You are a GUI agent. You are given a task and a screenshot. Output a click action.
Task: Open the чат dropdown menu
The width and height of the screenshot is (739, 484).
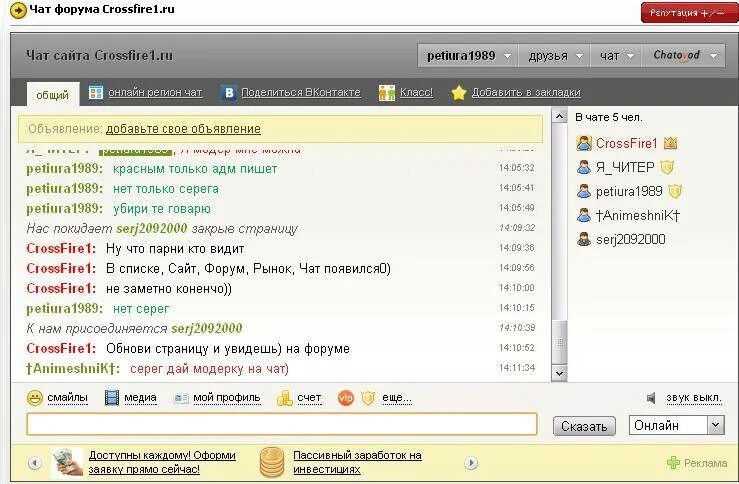pos(616,56)
